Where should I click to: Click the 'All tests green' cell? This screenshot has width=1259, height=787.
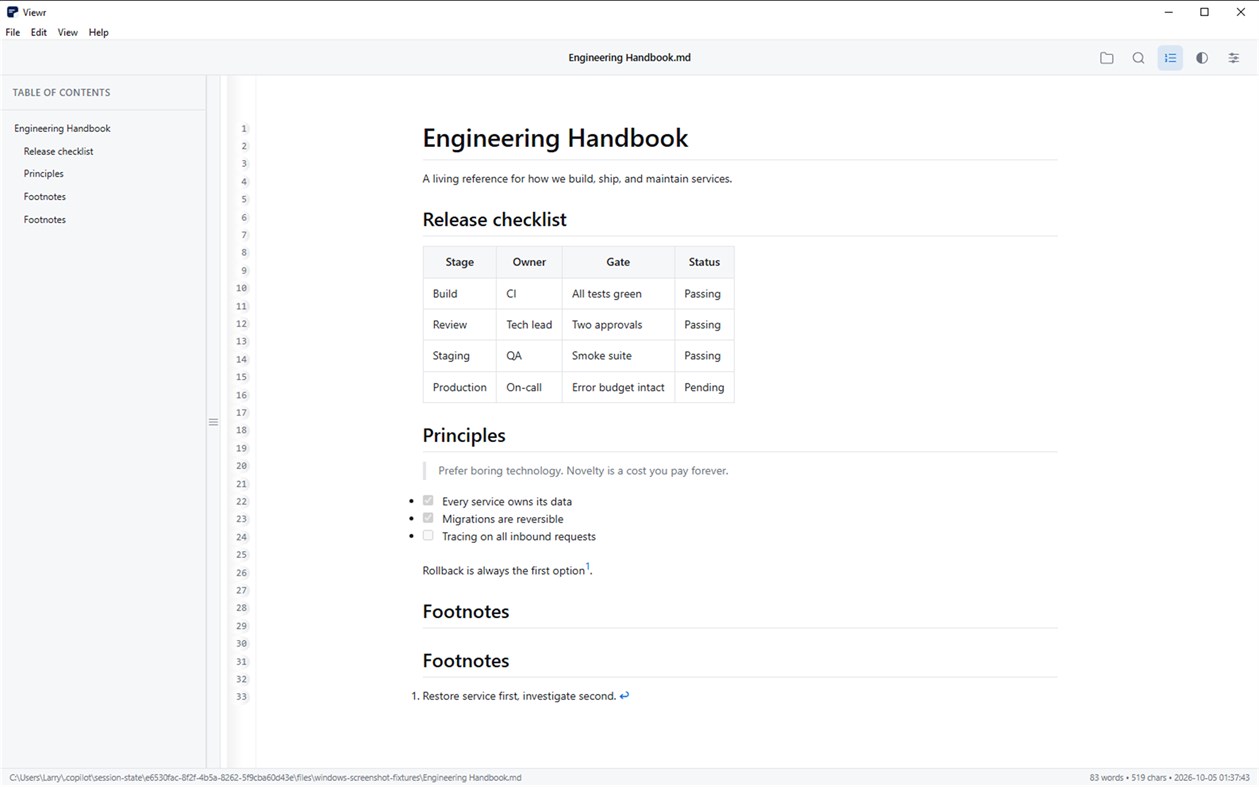(618, 294)
